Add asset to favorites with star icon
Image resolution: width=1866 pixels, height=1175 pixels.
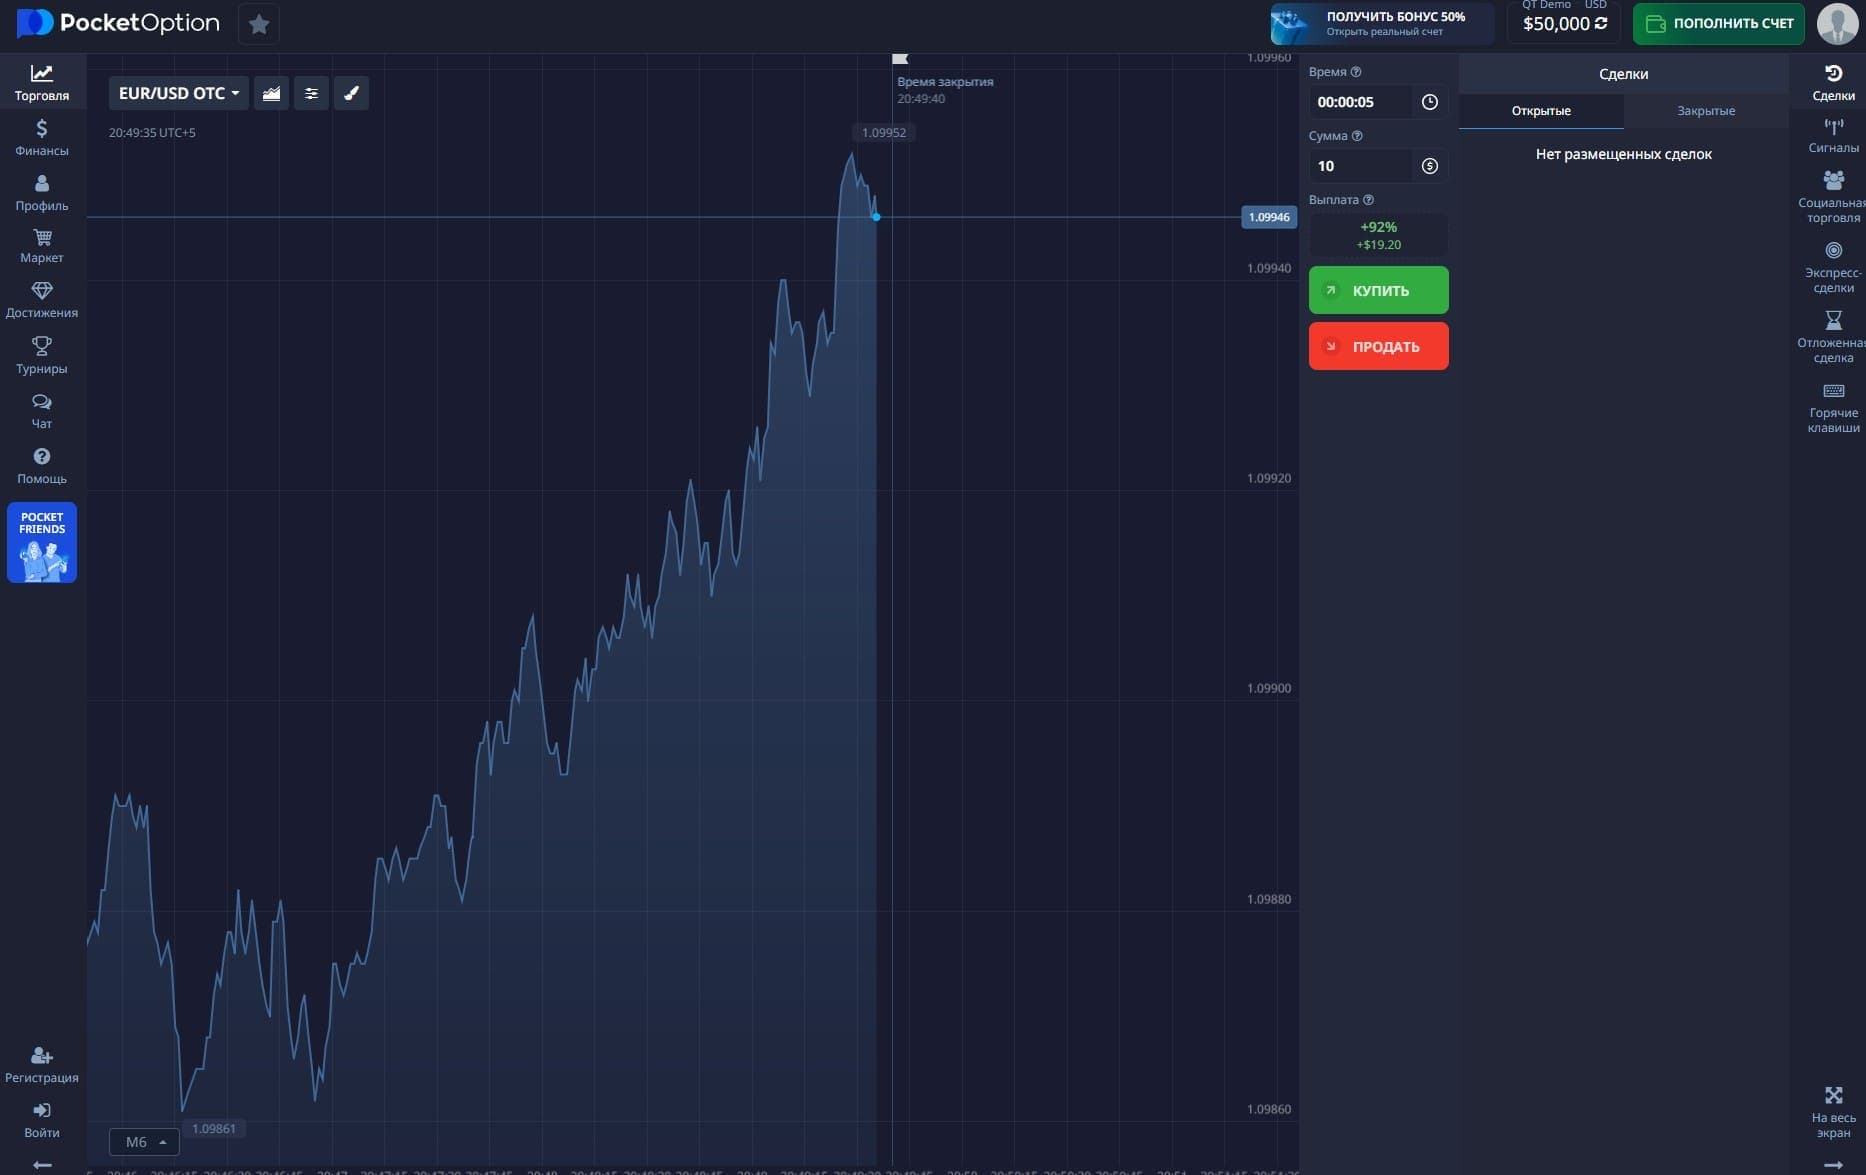[x=259, y=24]
